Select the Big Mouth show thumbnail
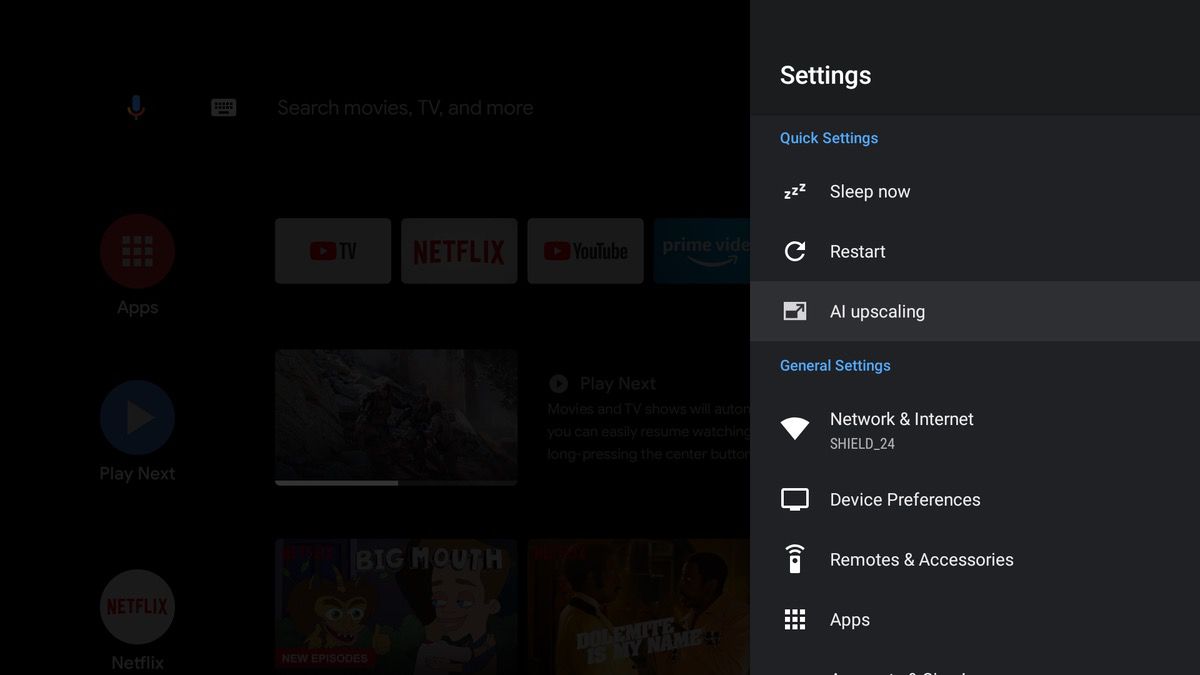This screenshot has height=675, width=1200. (x=396, y=604)
